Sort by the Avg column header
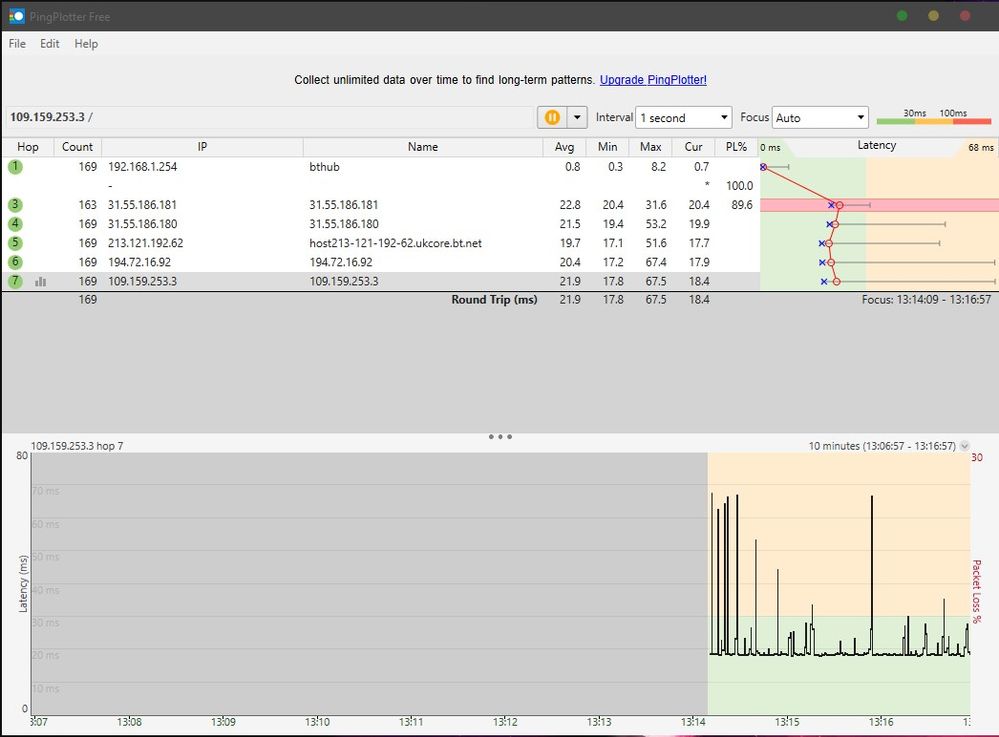This screenshot has height=737, width=999. tap(564, 147)
